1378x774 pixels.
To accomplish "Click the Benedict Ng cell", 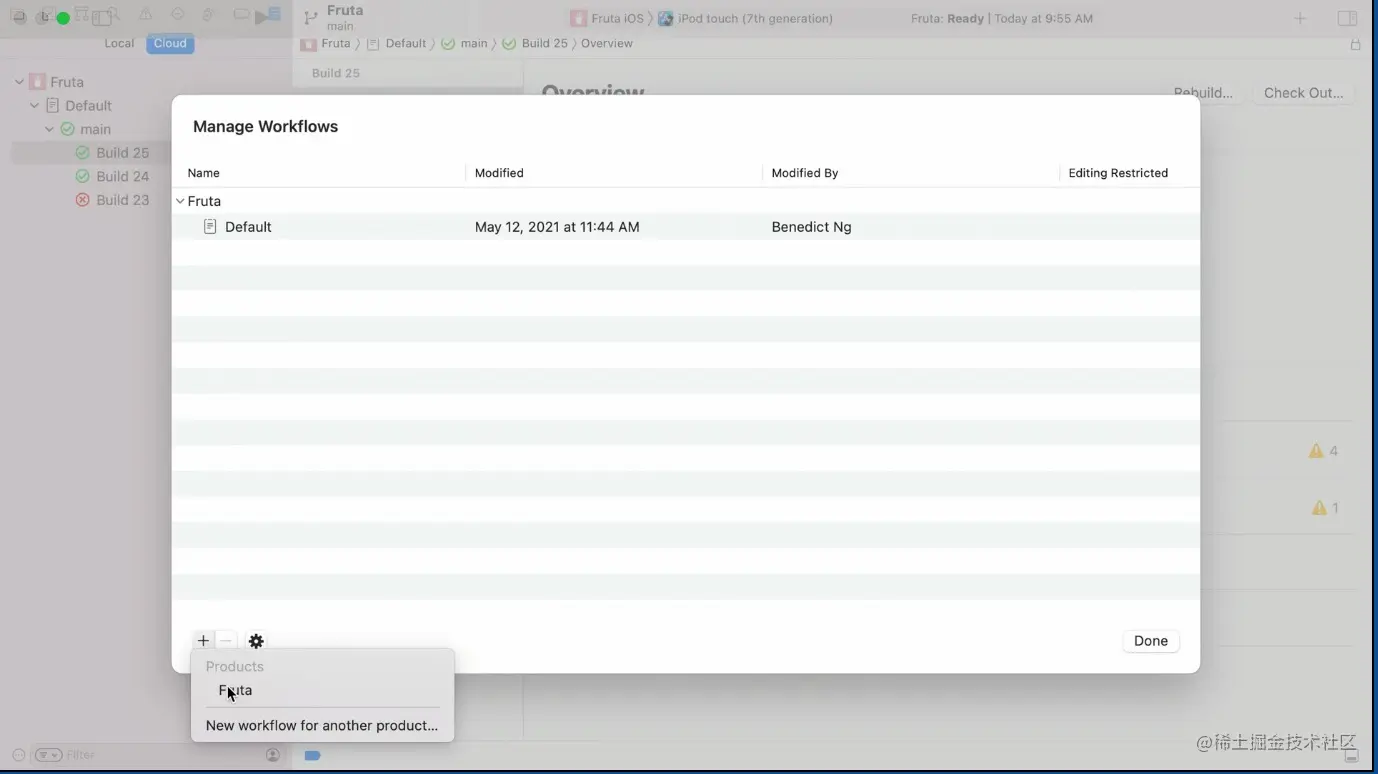I will (811, 227).
